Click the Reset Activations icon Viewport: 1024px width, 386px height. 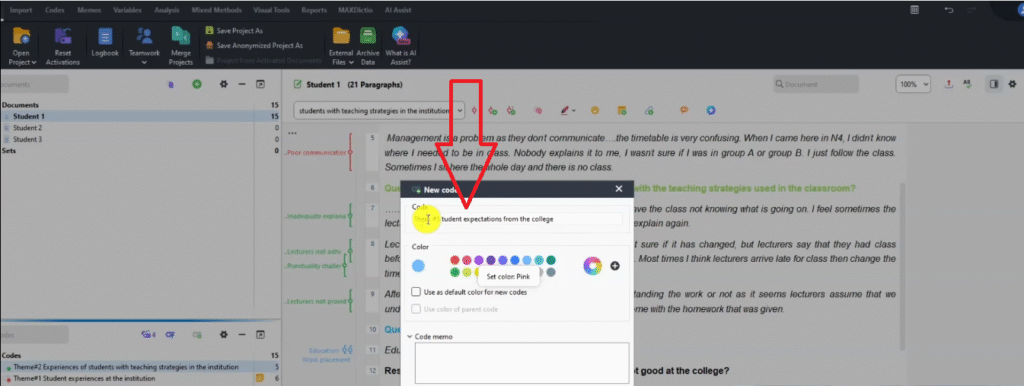point(63,47)
